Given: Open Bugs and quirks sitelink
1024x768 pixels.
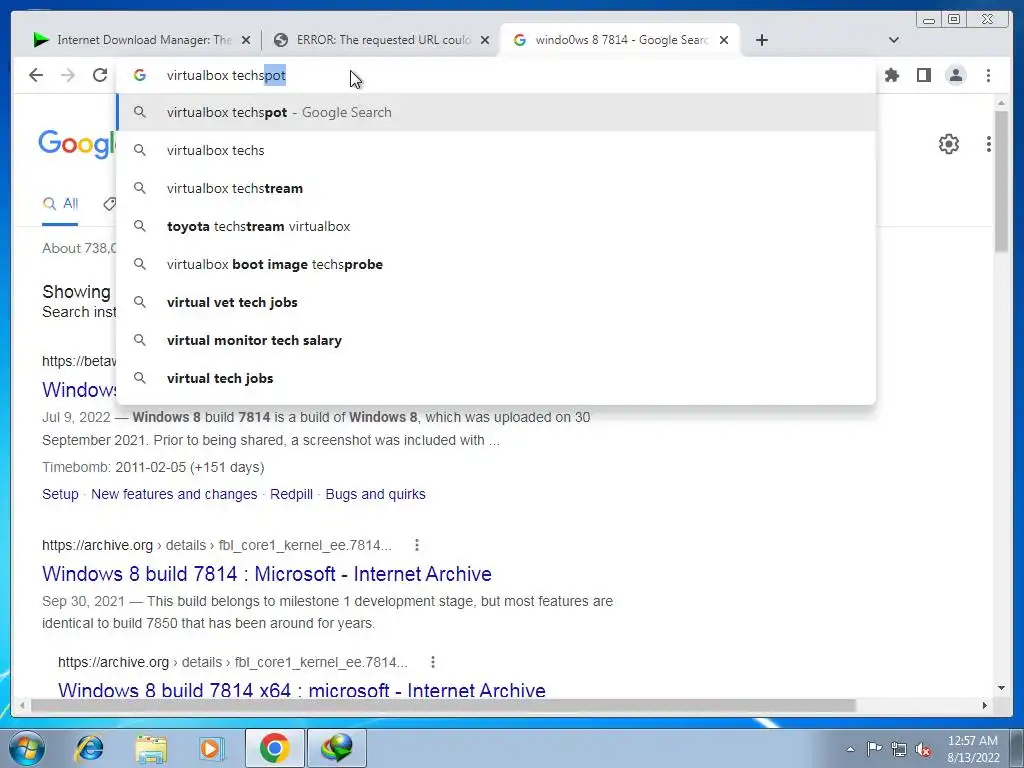Looking at the screenshot, I should pos(376,494).
